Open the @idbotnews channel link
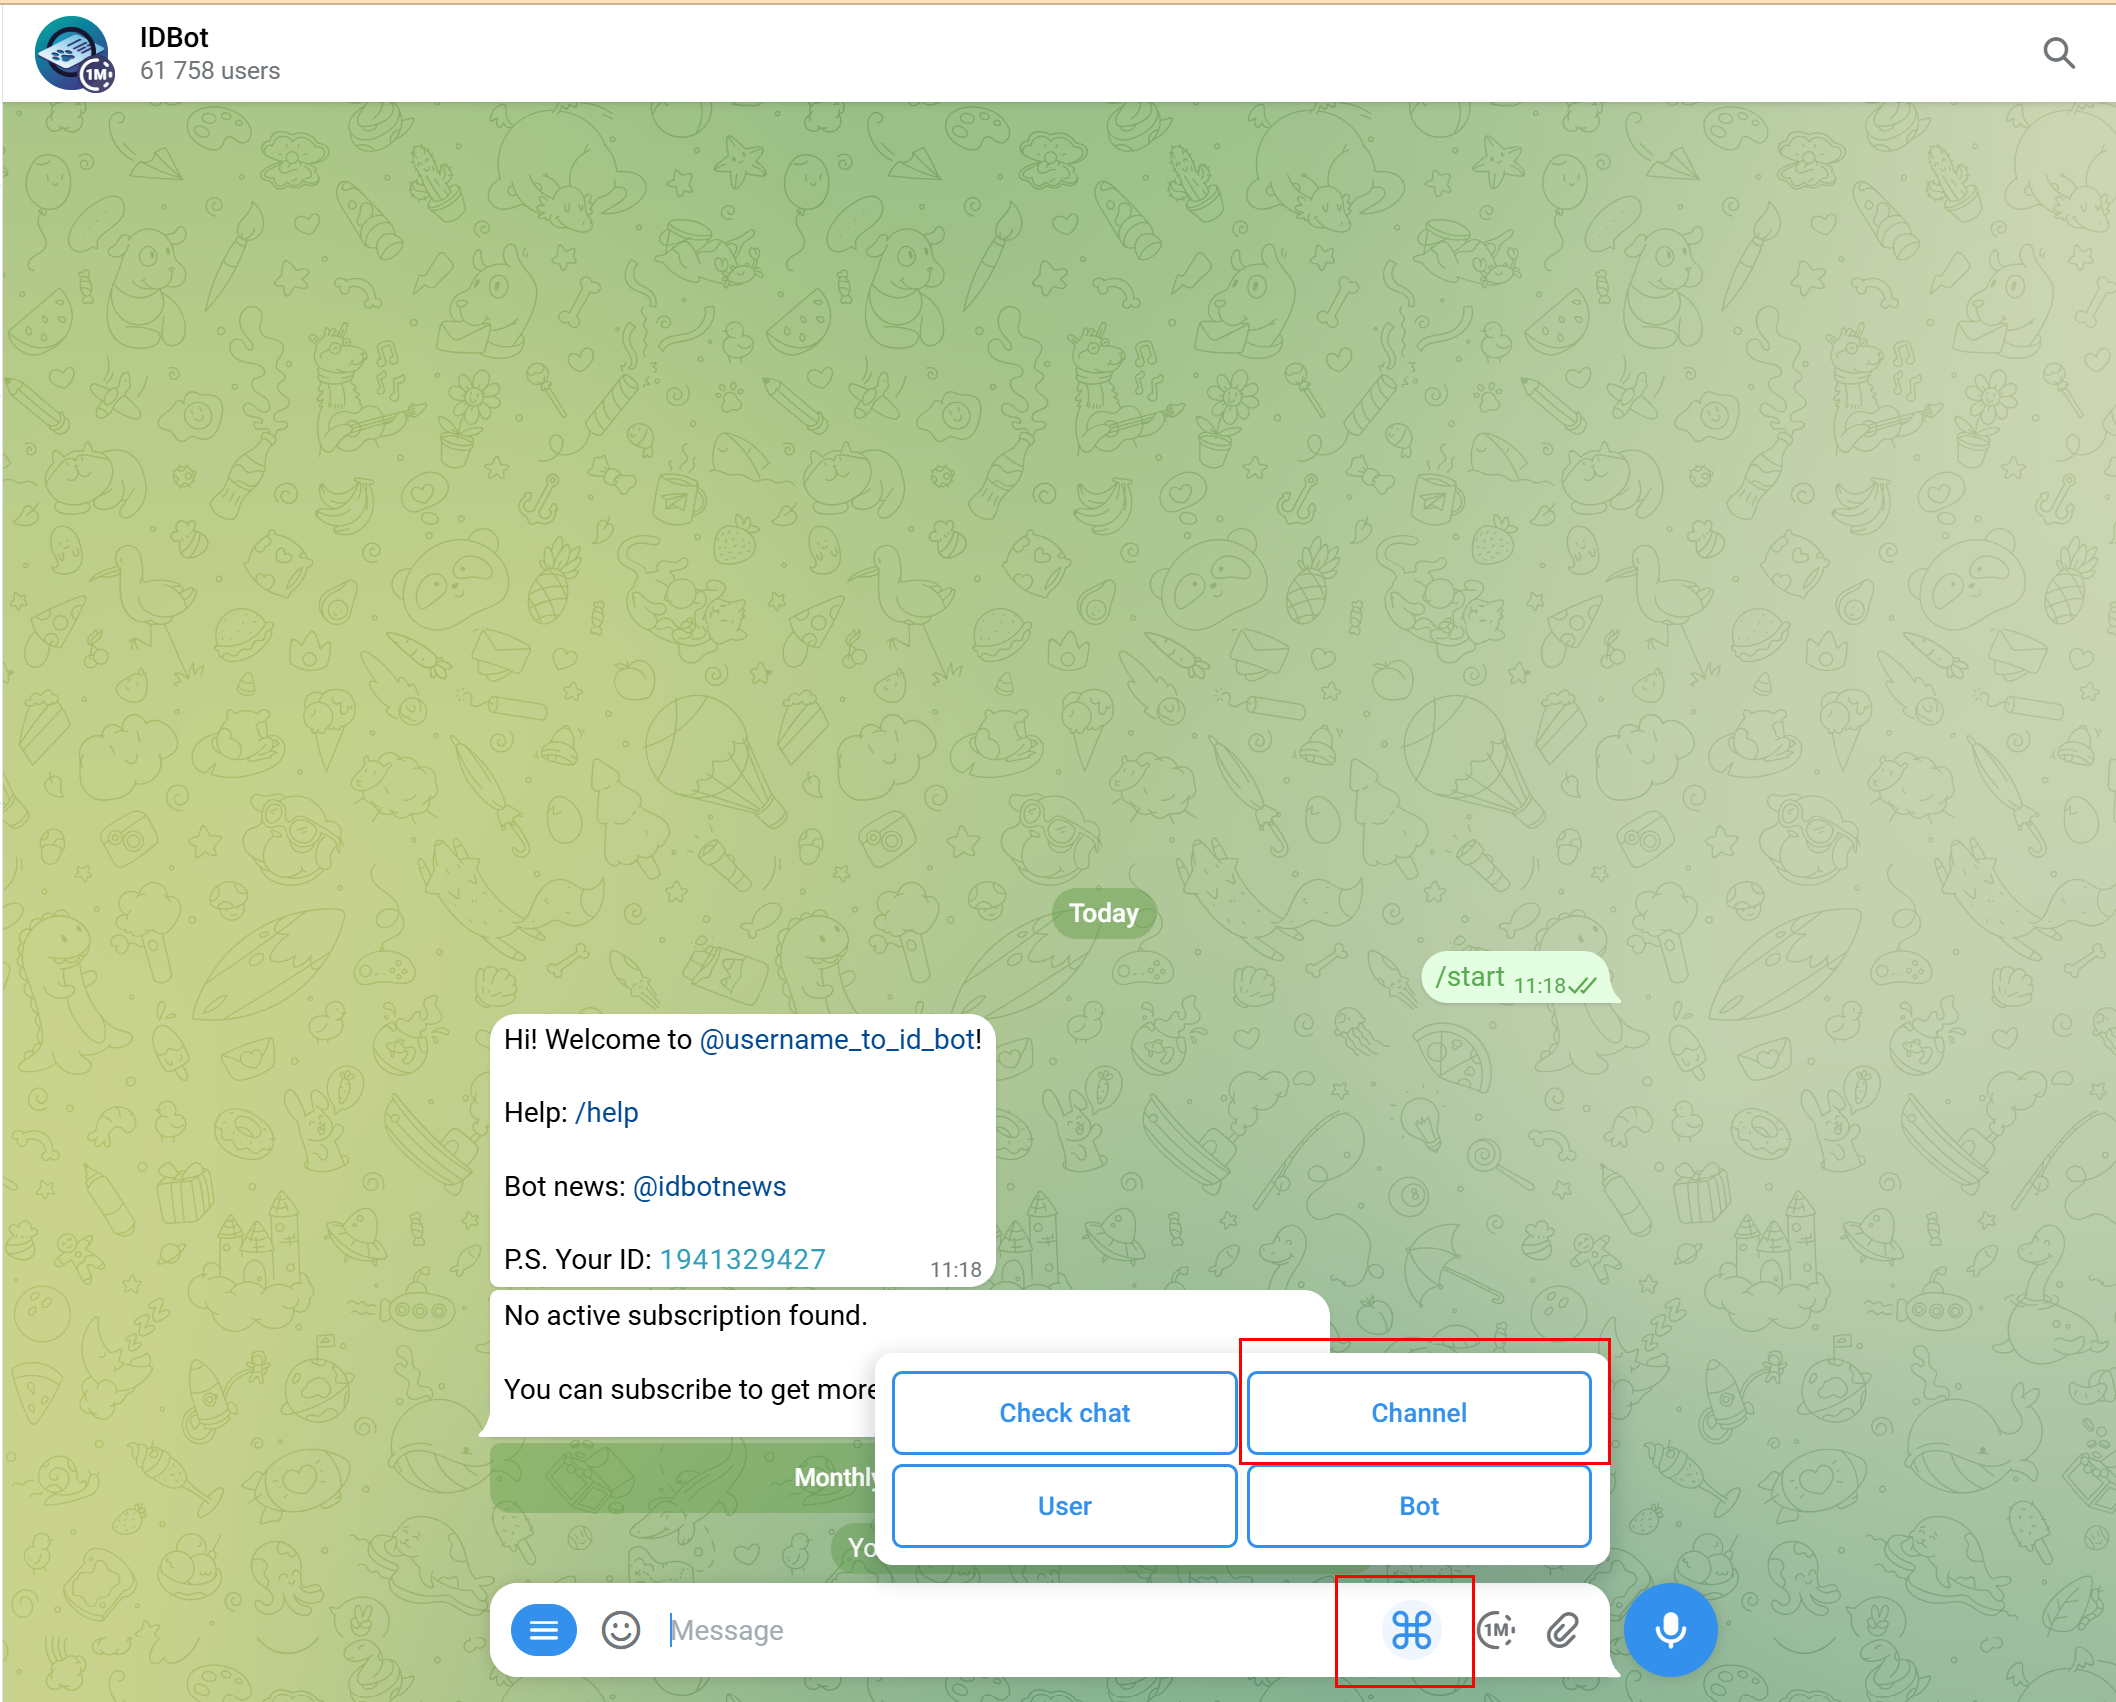This screenshot has height=1702, width=2116. 709,1187
